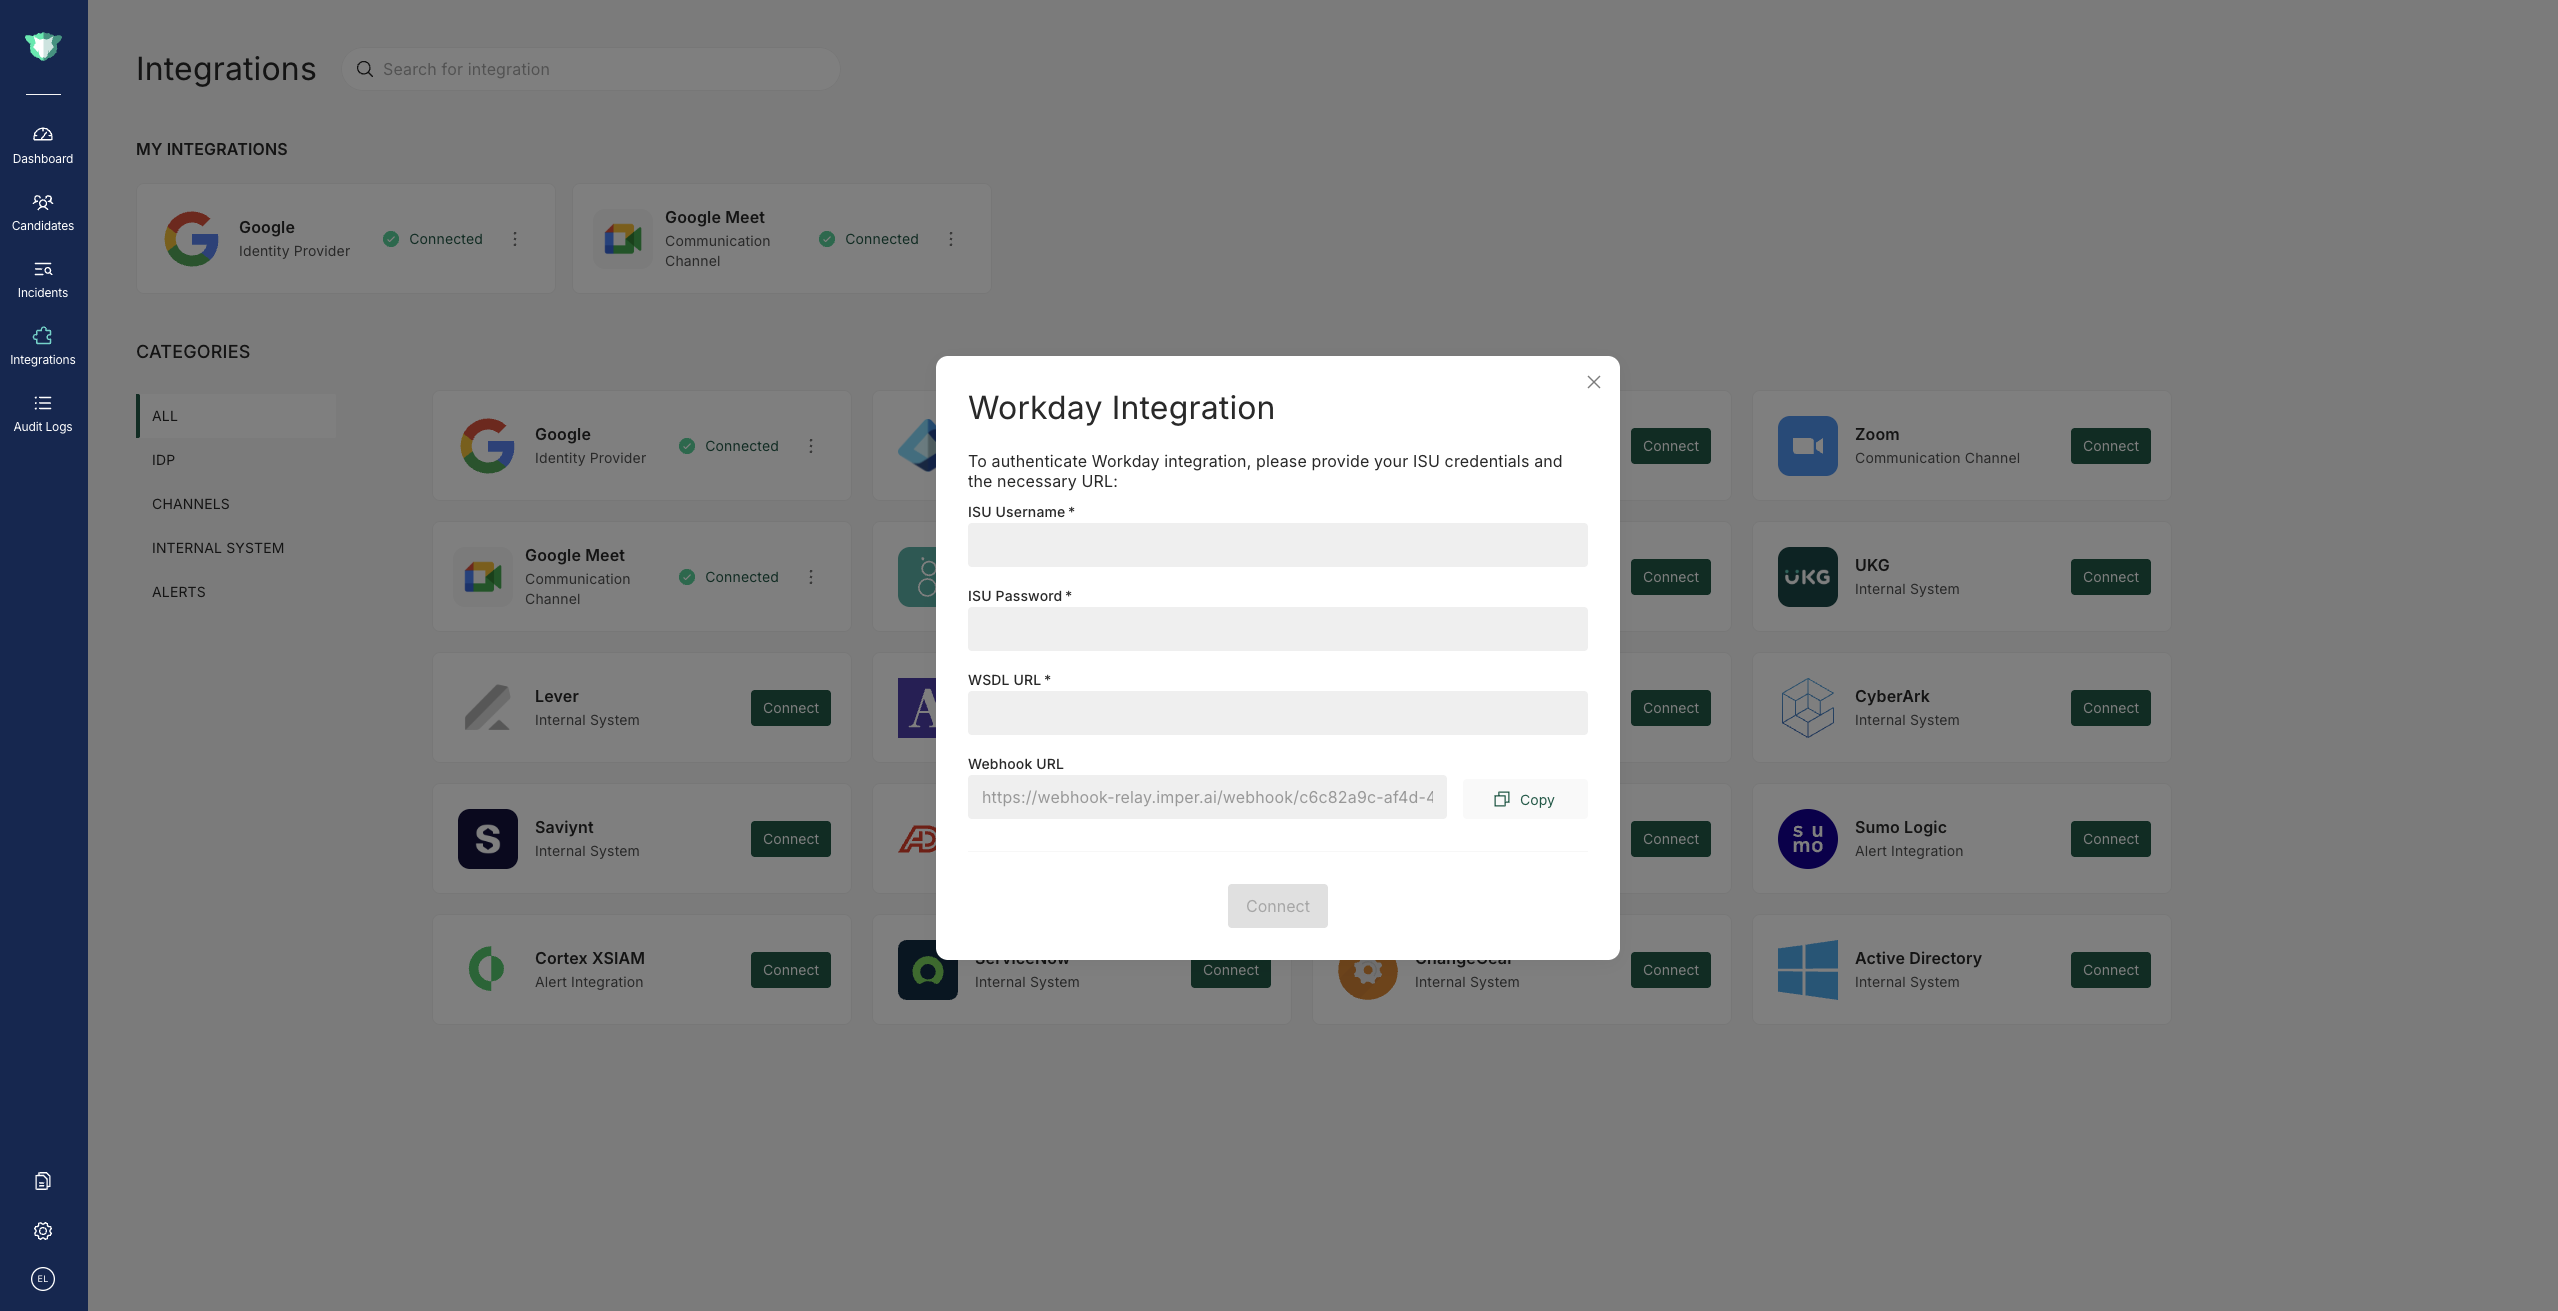The image size is (2558, 1311).
Task: Click the Connected status on My Integrations Google
Action: click(x=433, y=239)
